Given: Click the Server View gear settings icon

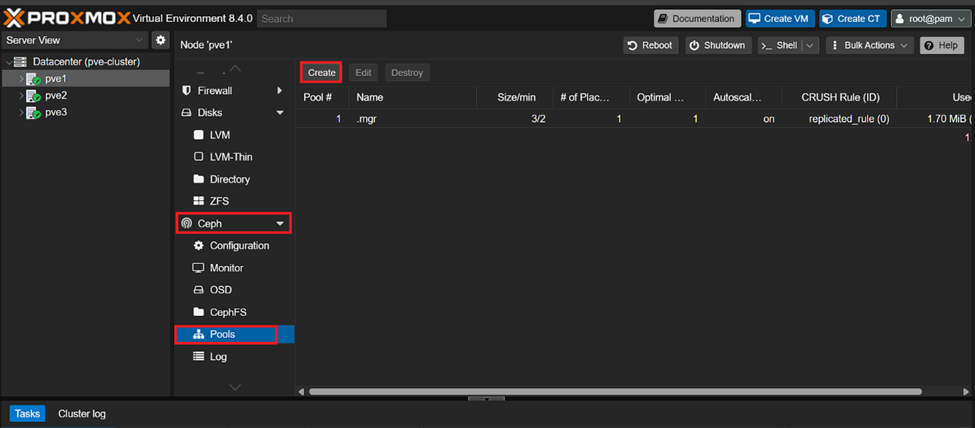Looking at the screenshot, I should [160, 40].
